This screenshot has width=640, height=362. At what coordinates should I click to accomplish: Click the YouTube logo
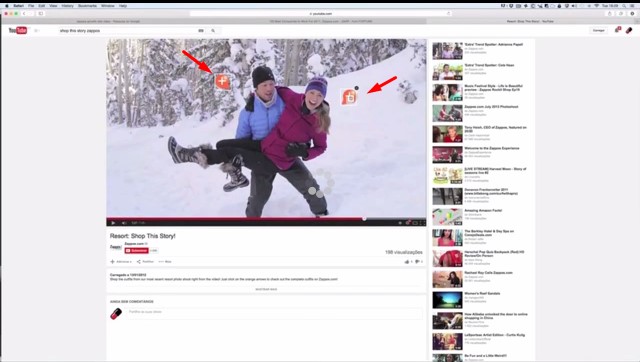18,31
